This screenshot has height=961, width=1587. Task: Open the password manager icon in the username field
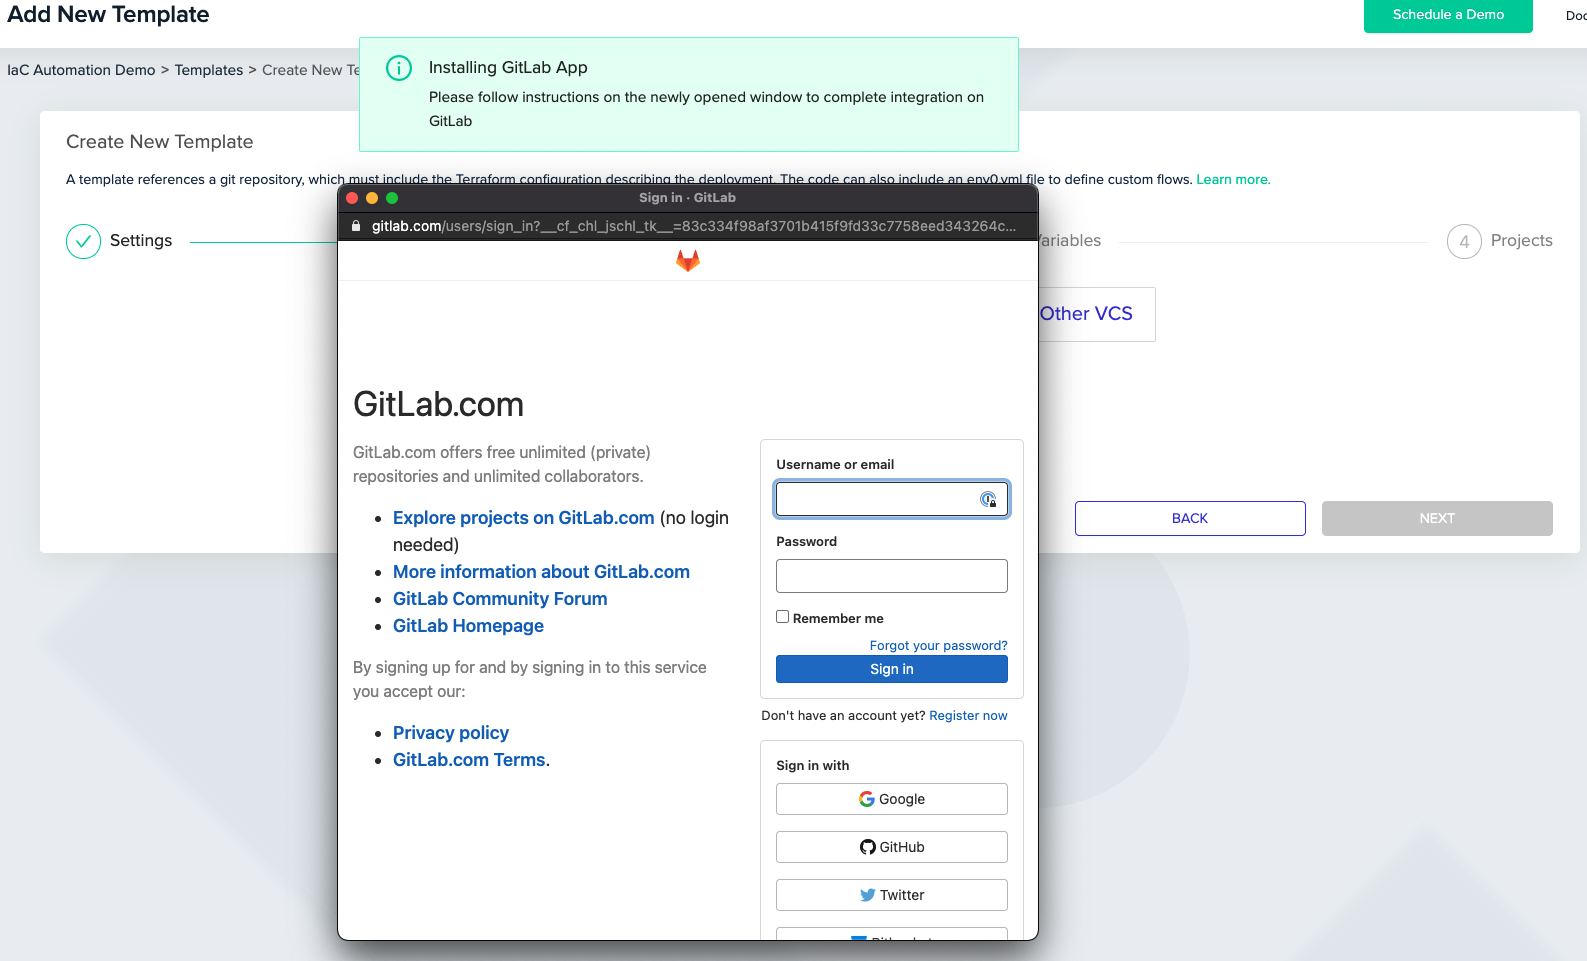point(988,499)
